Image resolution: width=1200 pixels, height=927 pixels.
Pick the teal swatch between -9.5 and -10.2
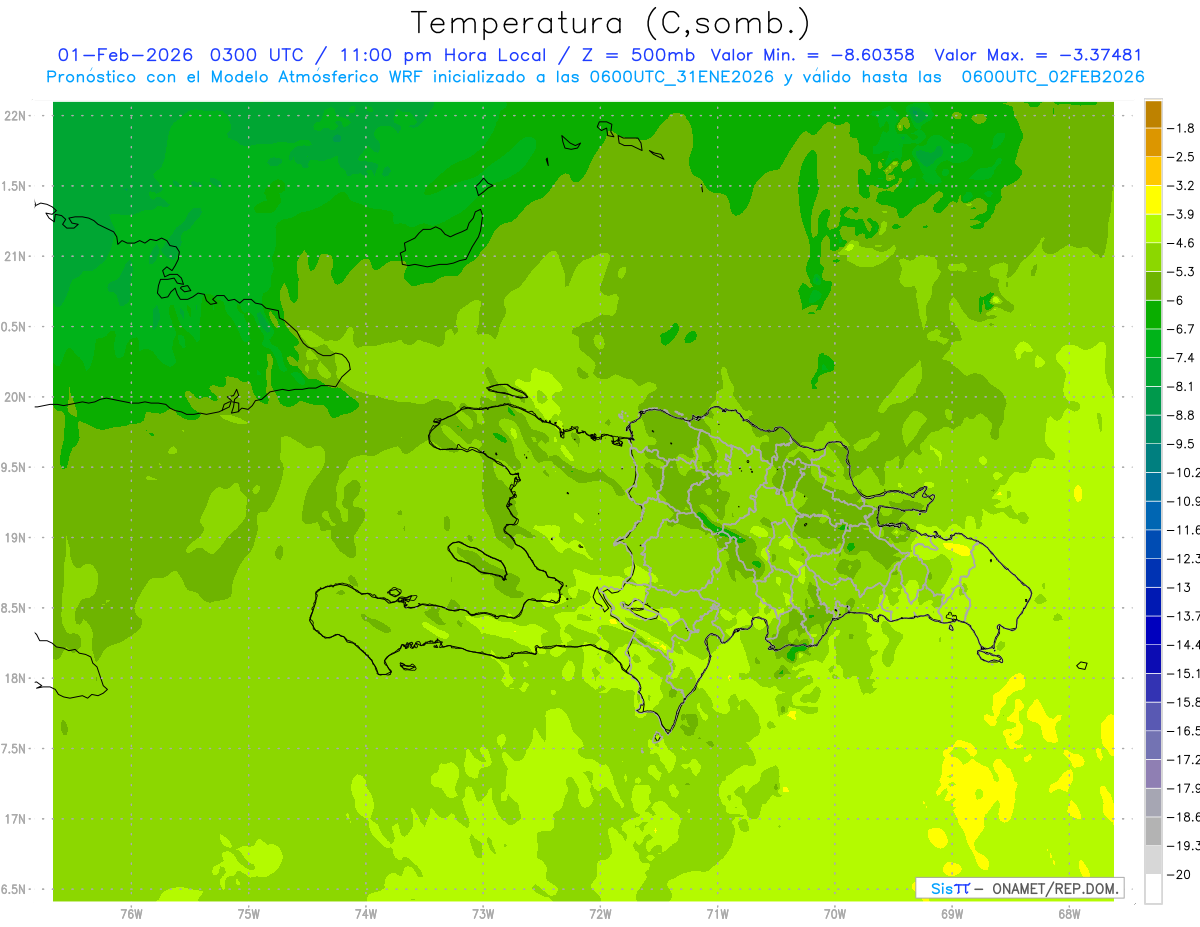tap(1153, 458)
